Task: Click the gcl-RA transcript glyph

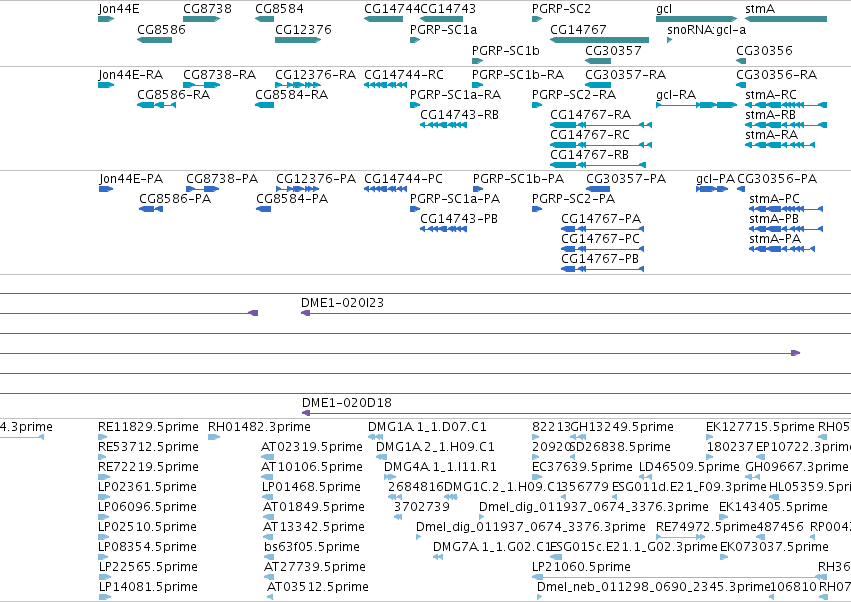Action: click(696, 105)
